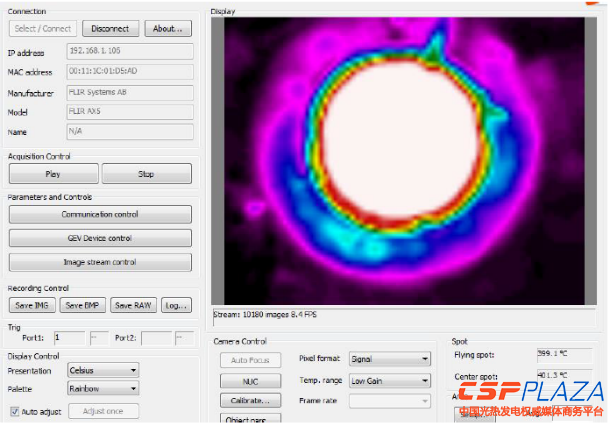Image resolution: width=610 pixels, height=426 pixels.
Task: Click the IP address field
Action: tap(129, 52)
